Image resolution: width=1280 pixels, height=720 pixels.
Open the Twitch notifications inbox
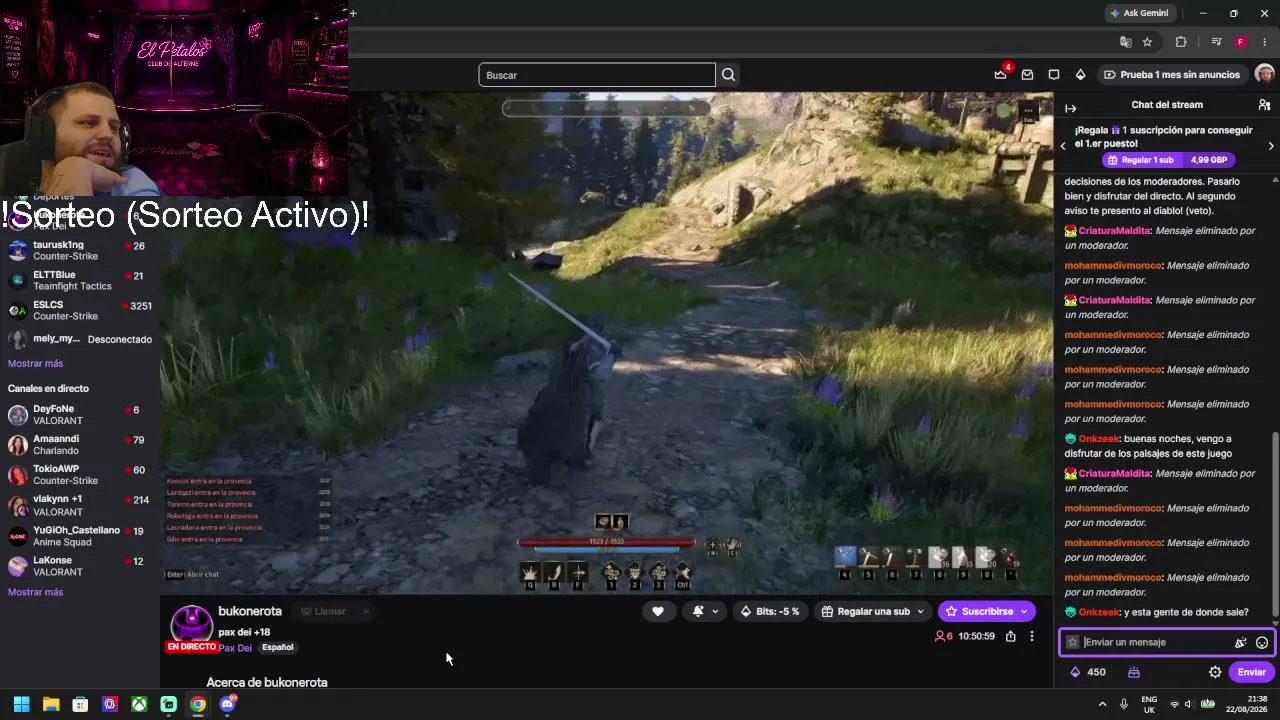point(1027,75)
